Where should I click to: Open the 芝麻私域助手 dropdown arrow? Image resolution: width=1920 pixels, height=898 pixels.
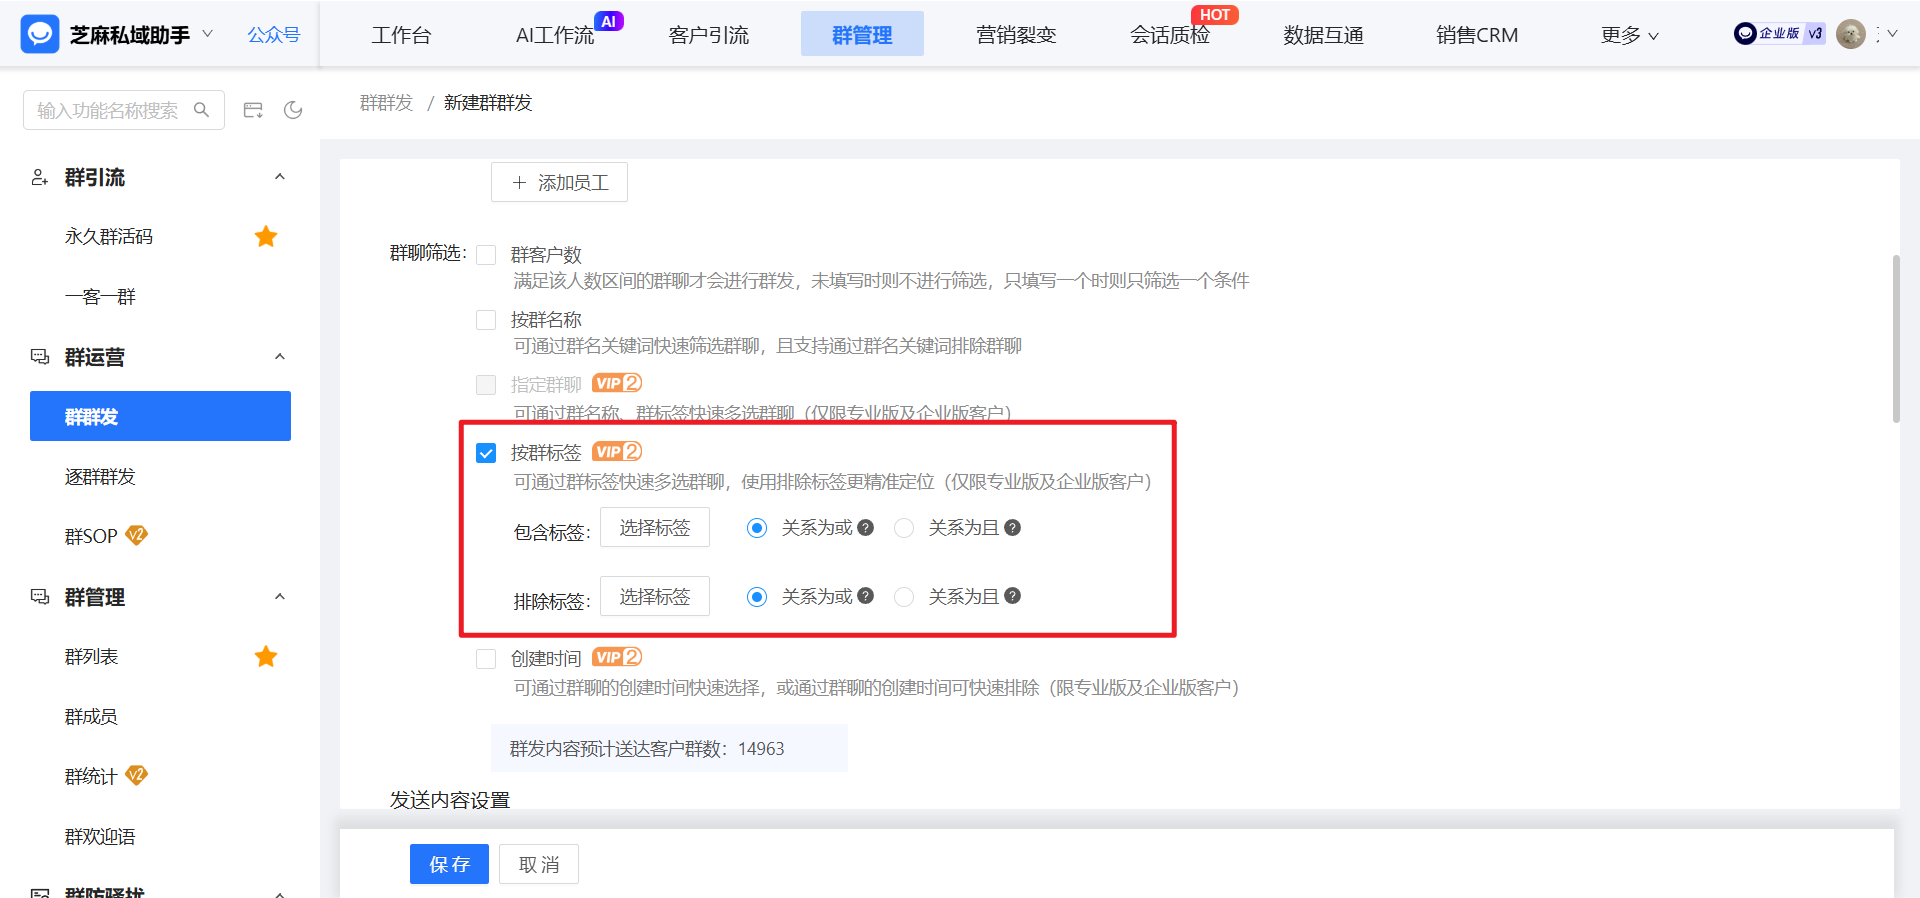[208, 33]
